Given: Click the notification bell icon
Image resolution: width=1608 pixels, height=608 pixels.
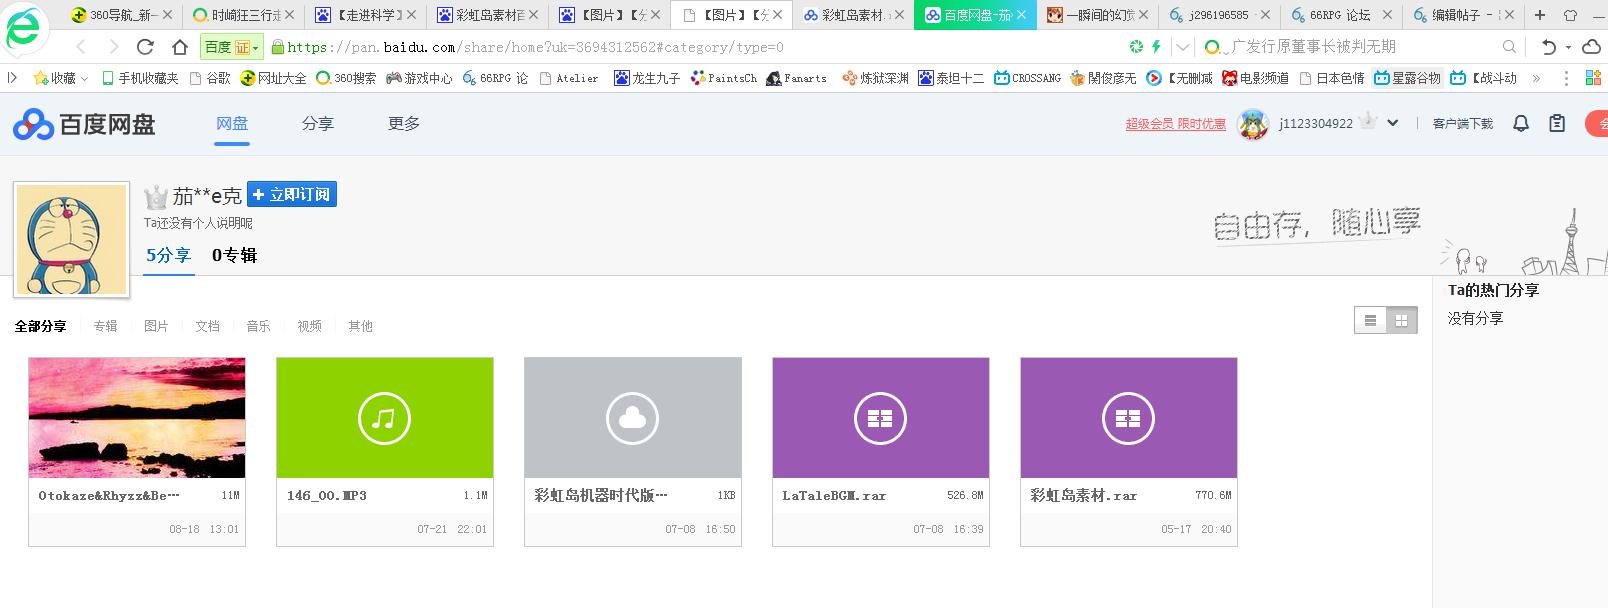Looking at the screenshot, I should pos(1521,123).
